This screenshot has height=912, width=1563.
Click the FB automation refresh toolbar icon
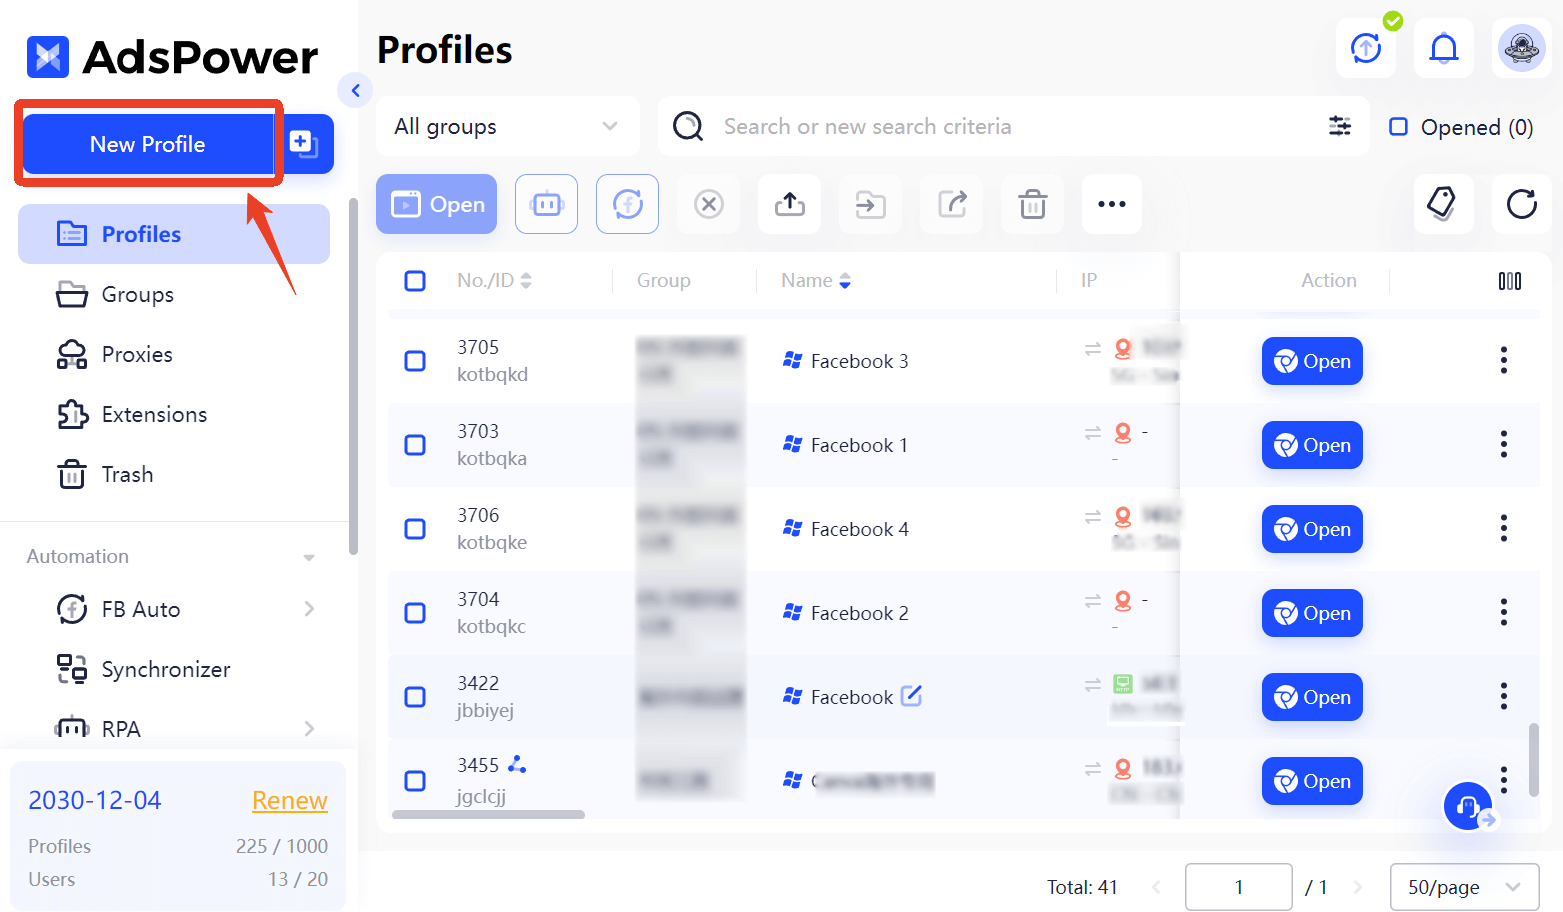click(x=628, y=204)
